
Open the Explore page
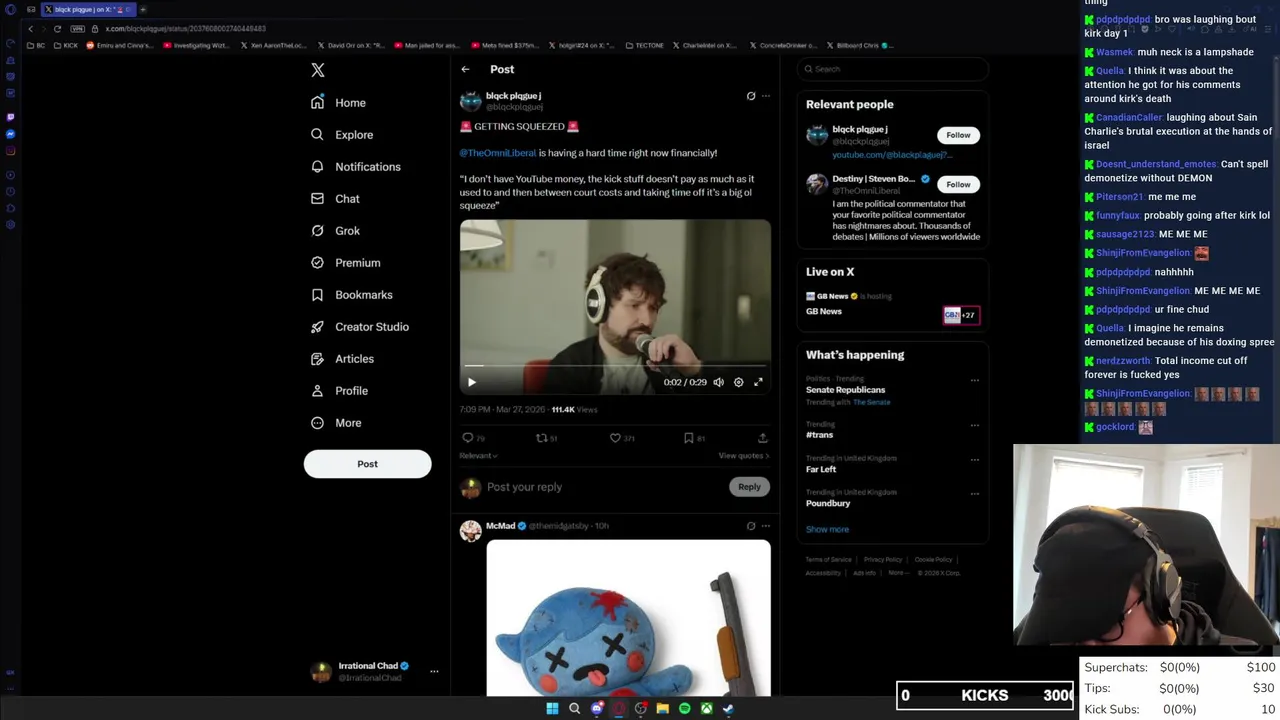coord(342,135)
